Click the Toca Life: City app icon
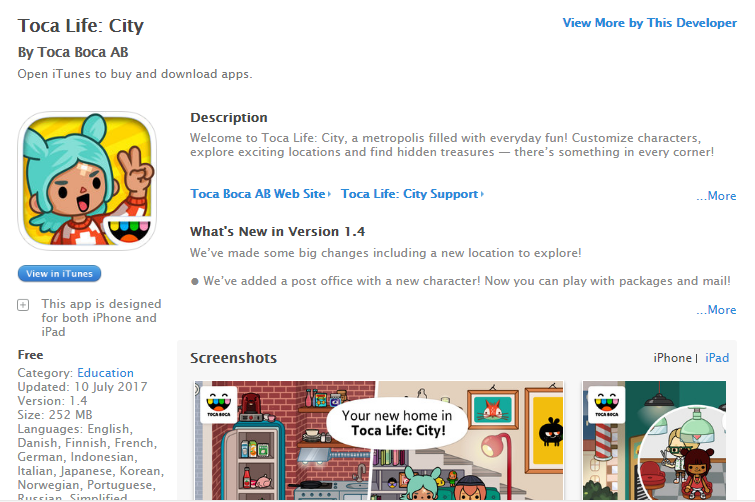The image size is (755, 502). pyautogui.click(x=87, y=180)
